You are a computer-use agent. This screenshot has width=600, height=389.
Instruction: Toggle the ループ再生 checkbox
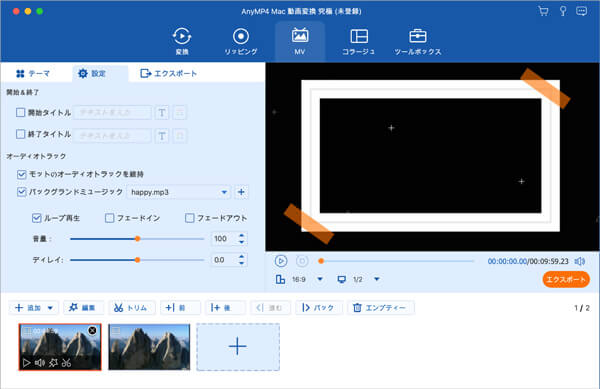(x=36, y=218)
